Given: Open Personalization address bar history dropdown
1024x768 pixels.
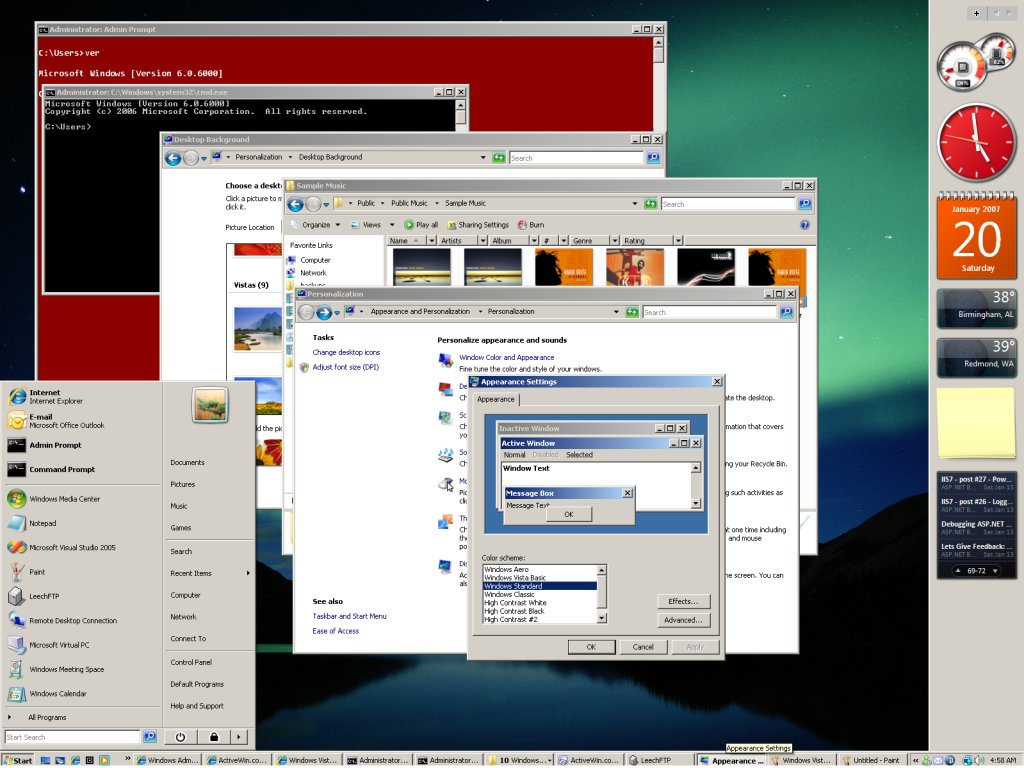Looking at the screenshot, I should point(616,312).
